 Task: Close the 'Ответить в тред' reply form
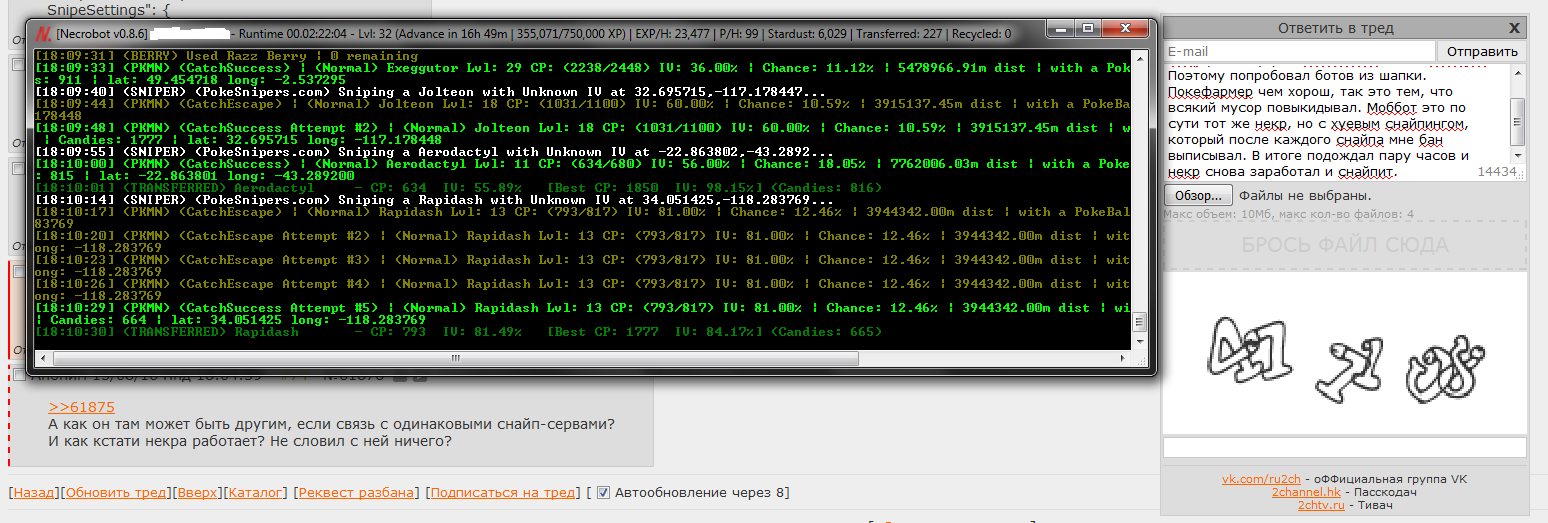pos(1514,28)
